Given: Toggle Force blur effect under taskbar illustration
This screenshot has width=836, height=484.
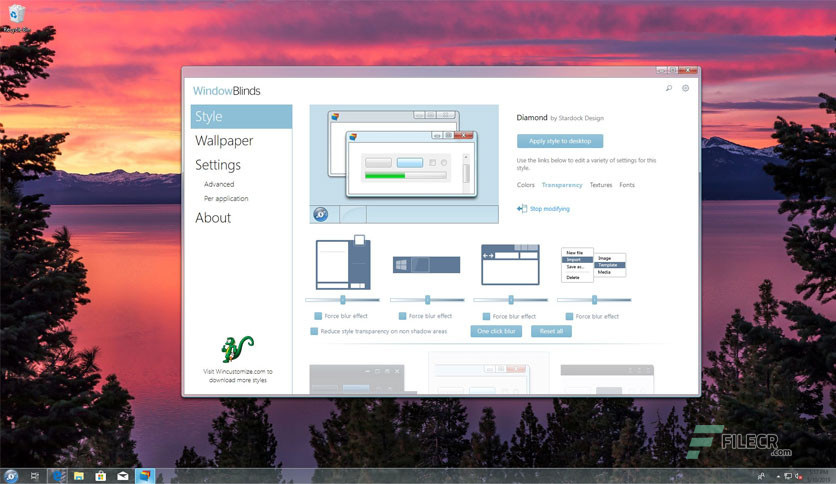Looking at the screenshot, I should point(403,316).
